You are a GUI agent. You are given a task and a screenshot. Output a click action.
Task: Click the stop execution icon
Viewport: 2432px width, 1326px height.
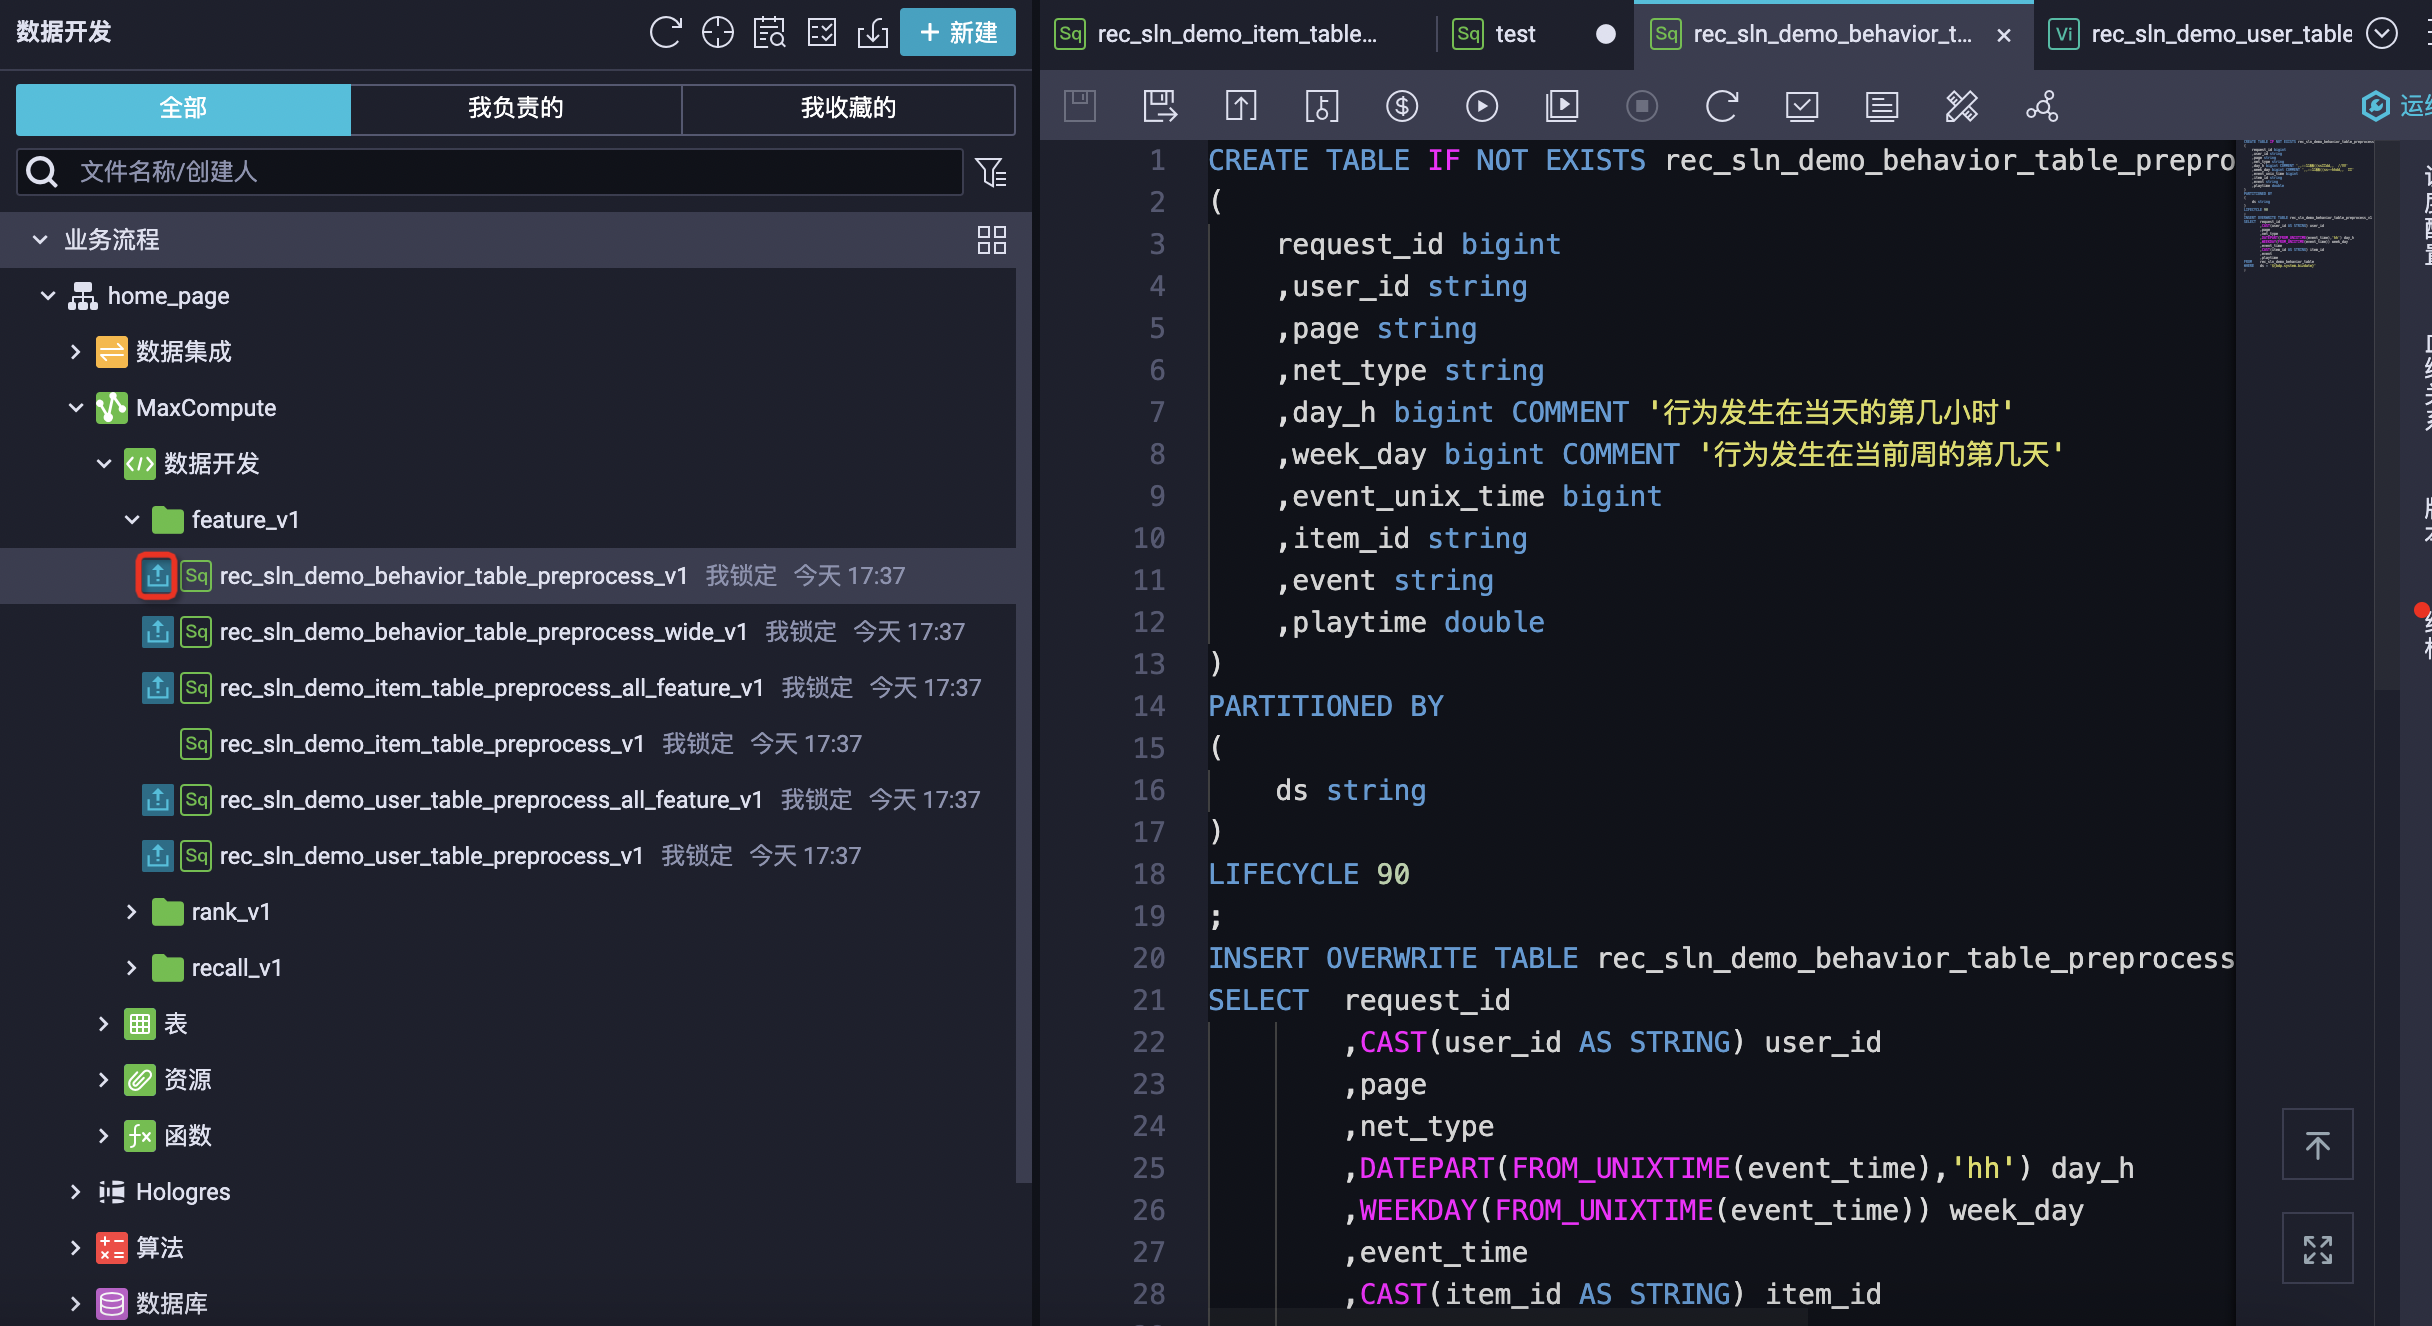point(1641,106)
